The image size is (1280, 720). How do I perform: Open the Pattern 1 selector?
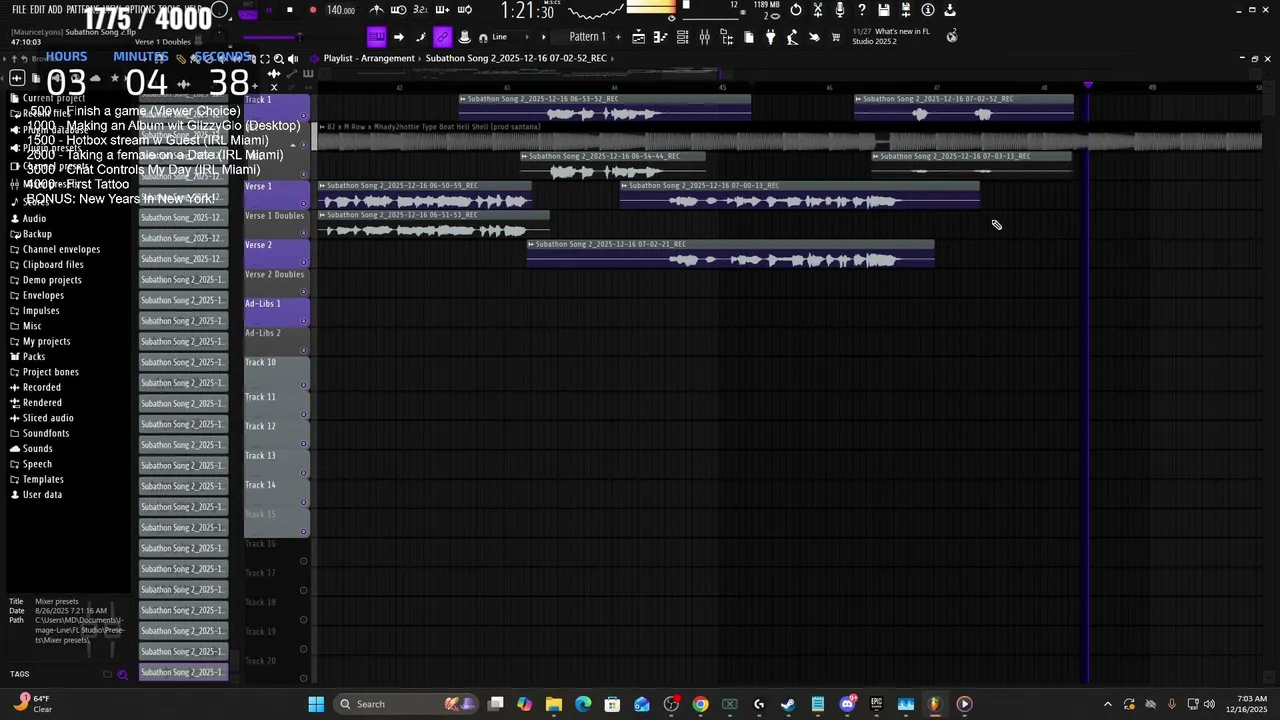click(x=588, y=37)
